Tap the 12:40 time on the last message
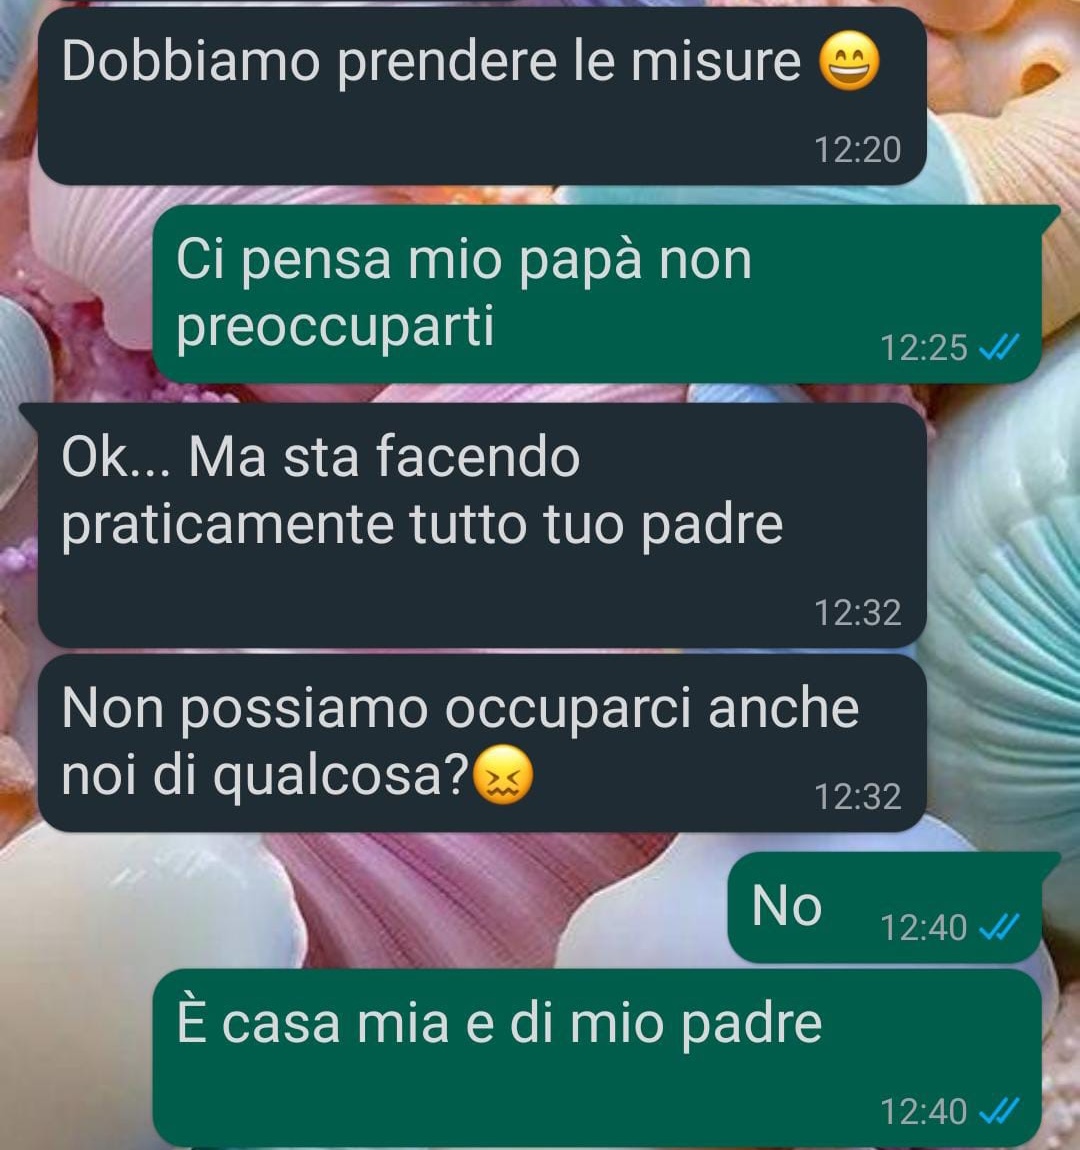 923,1112
